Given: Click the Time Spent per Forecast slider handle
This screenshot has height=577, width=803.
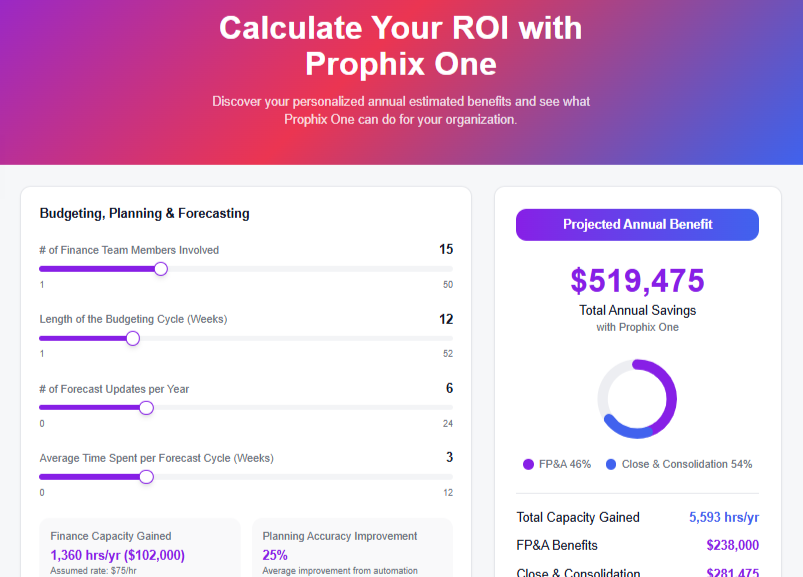Looking at the screenshot, I should click(x=146, y=477).
